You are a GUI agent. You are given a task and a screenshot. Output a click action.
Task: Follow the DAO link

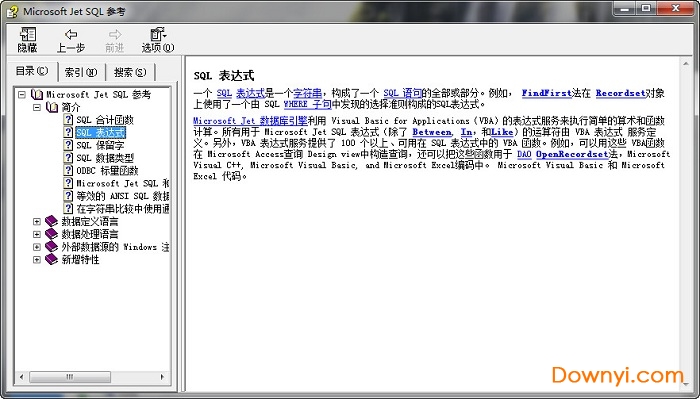(524, 154)
